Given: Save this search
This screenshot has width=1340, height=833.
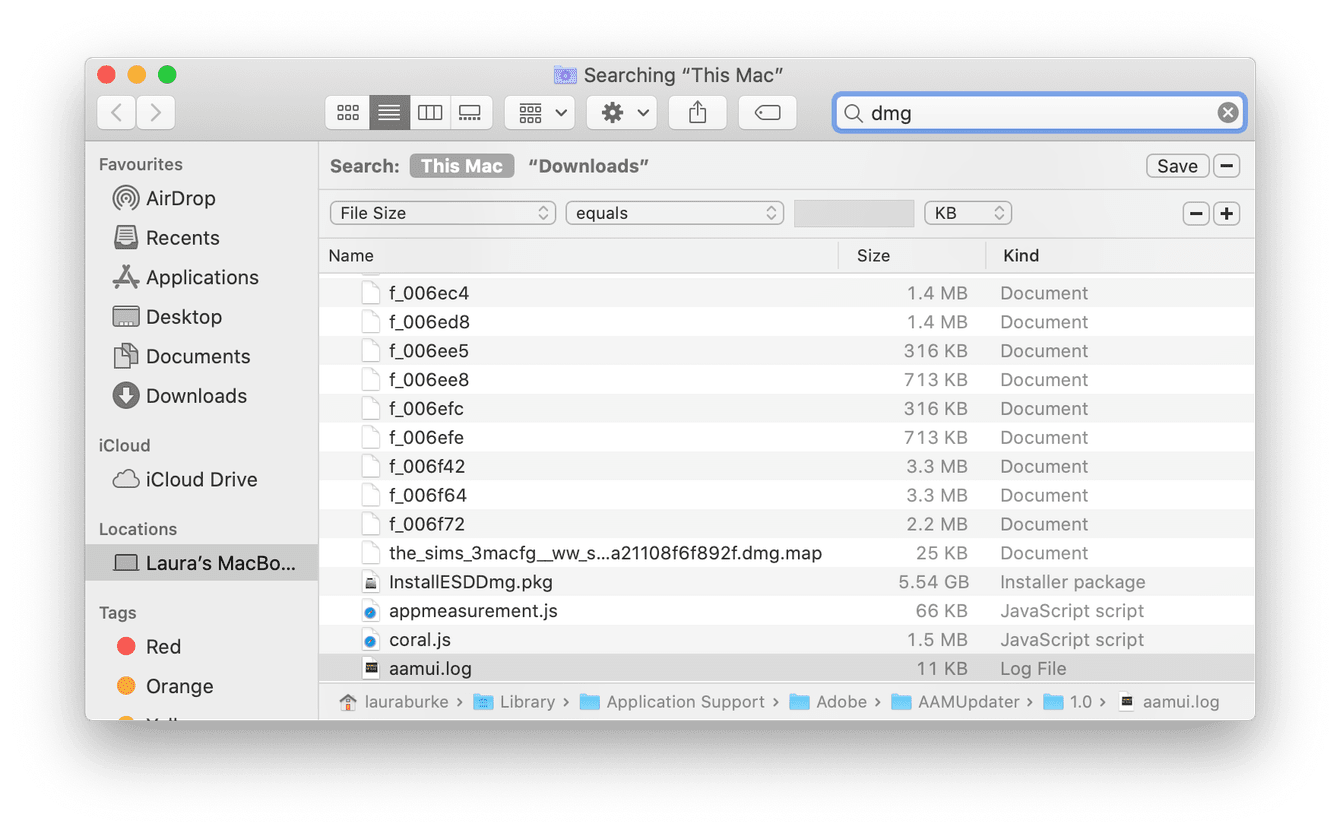Looking at the screenshot, I should (x=1177, y=165).
